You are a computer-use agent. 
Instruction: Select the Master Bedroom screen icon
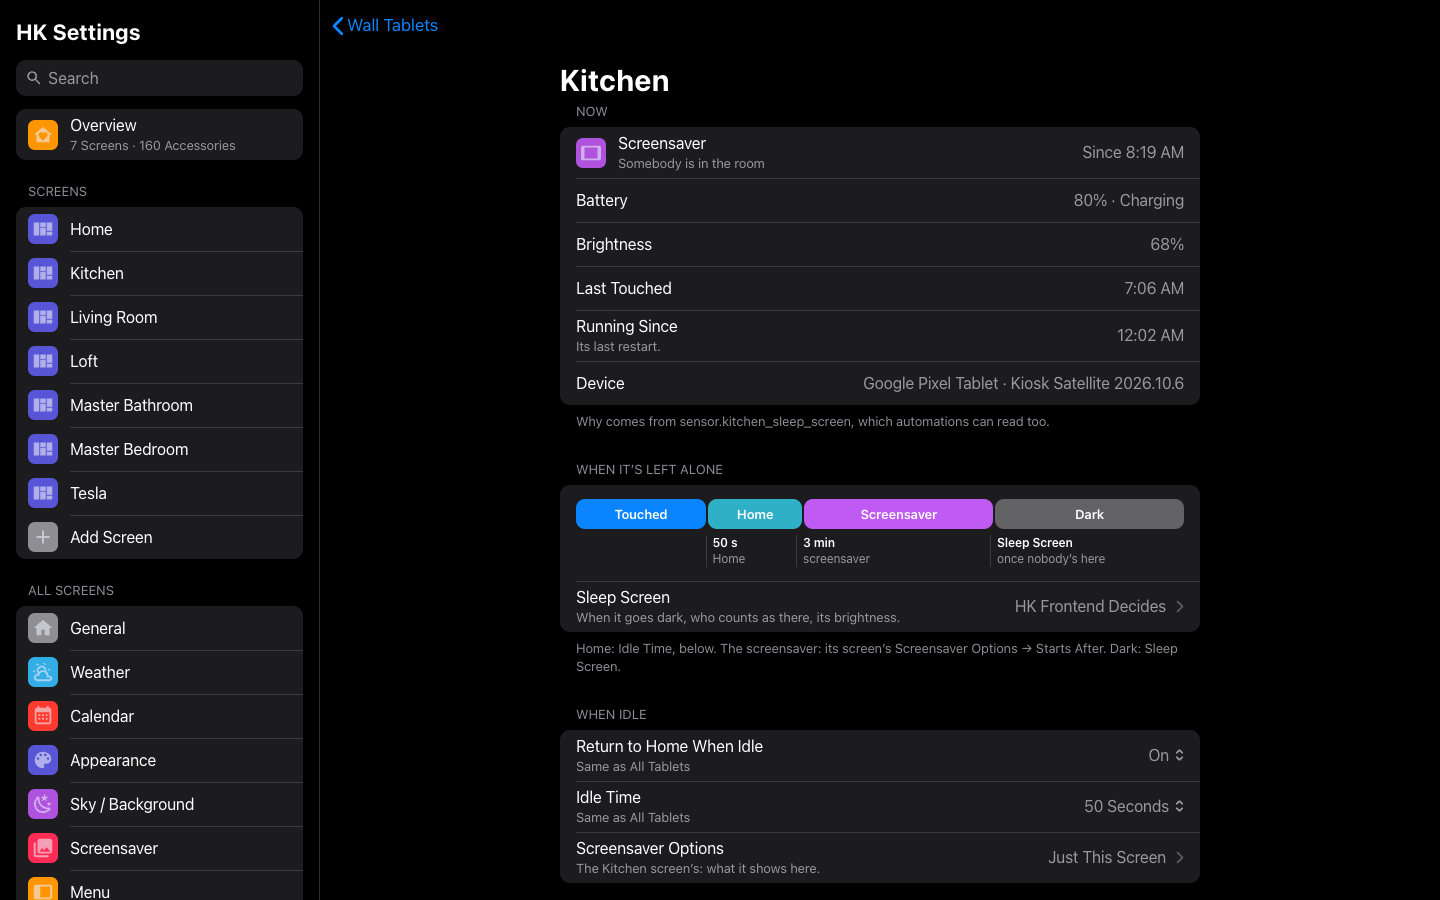(x=43, y=449)
